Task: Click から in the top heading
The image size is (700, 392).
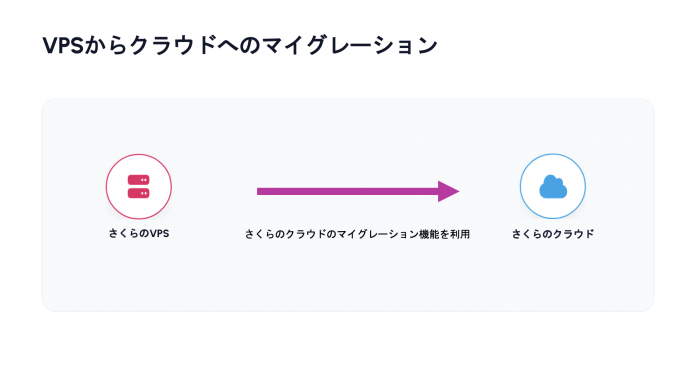Action: tap(106, 46)
